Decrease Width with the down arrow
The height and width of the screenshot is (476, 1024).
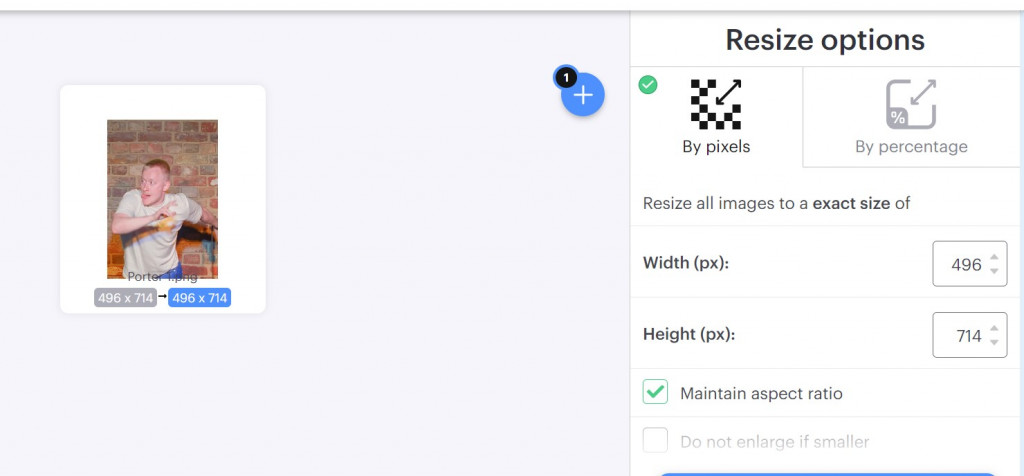[994, 270]
